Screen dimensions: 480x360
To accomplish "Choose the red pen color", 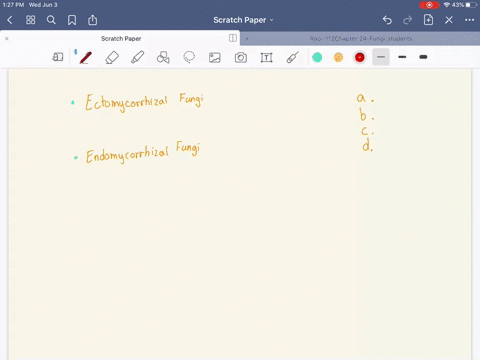I will [360, 57].
